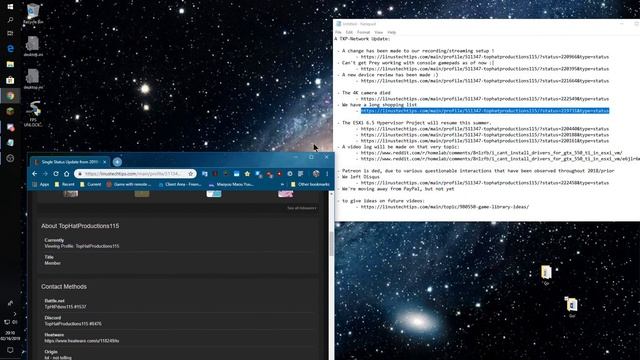
Task: Click the first follower avatar thumbnail
Action: point(71,193)
